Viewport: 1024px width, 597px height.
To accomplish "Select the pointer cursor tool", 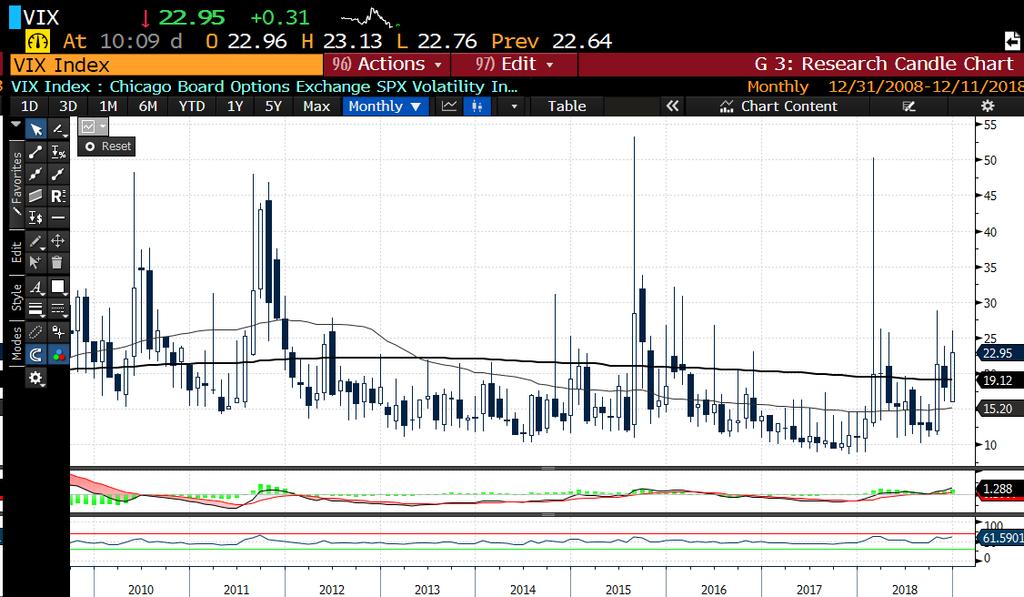I will tap(36, 129).
